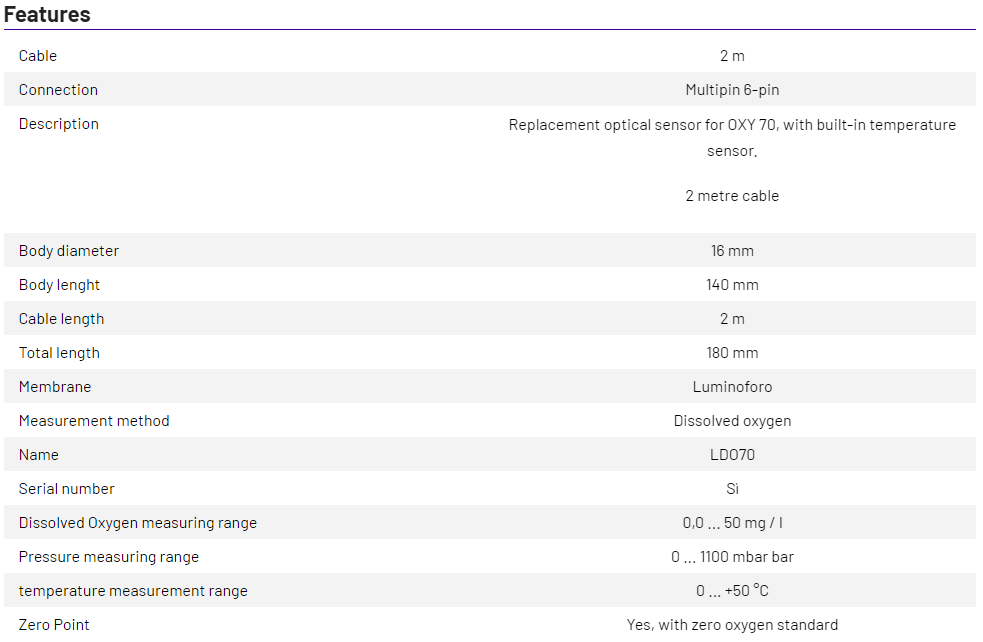
Task: Click the Features heading
Action: (x=47, y=14)
